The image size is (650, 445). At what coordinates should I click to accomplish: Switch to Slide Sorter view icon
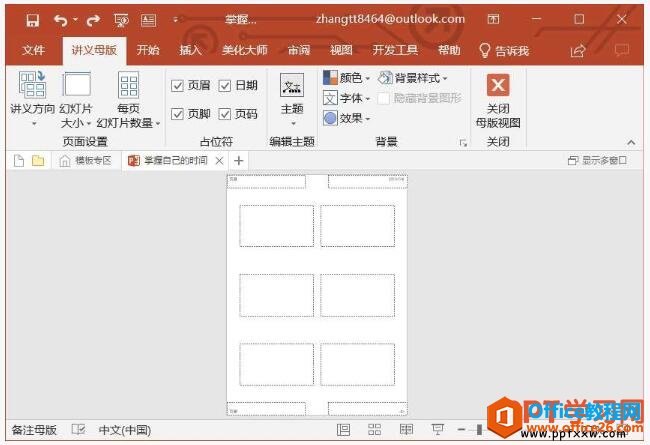point(374,430)
